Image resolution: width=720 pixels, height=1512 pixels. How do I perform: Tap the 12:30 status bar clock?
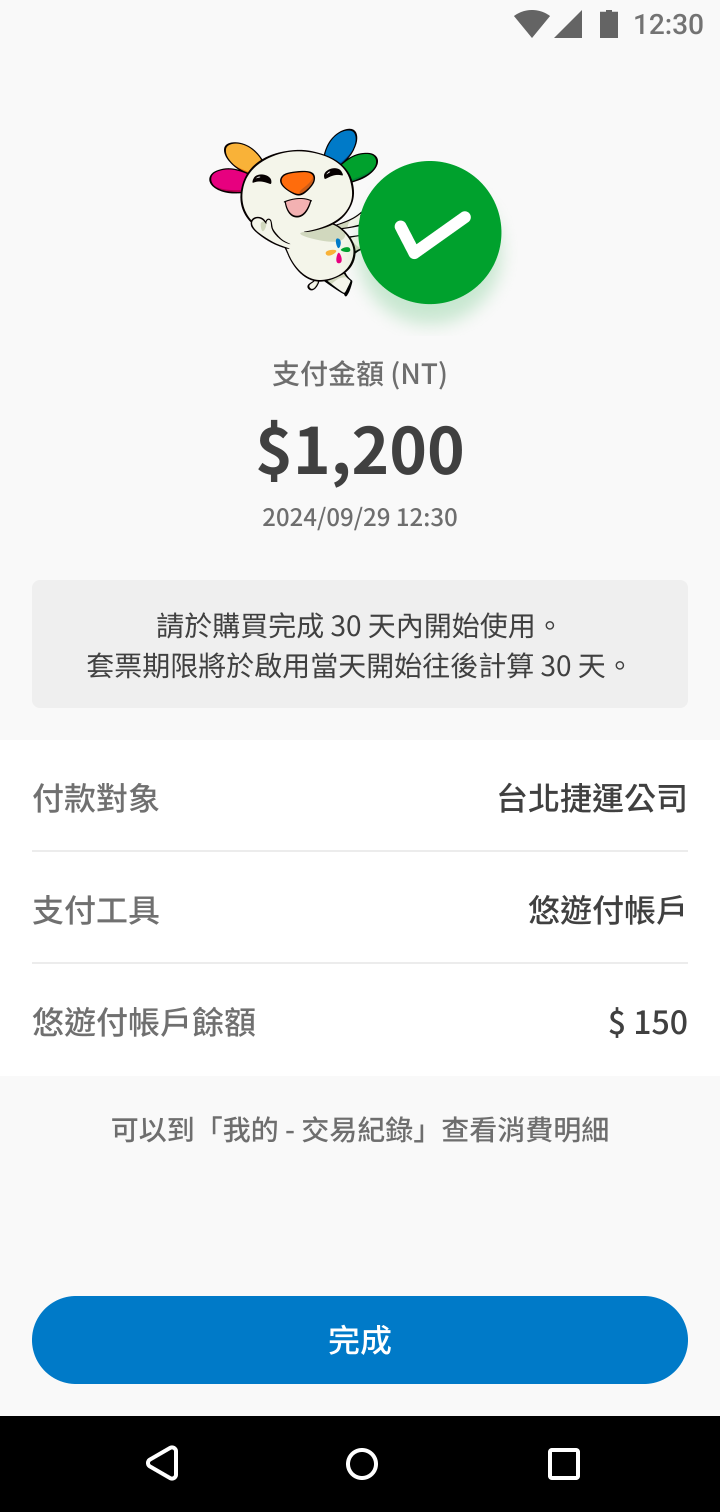[668, 24]
